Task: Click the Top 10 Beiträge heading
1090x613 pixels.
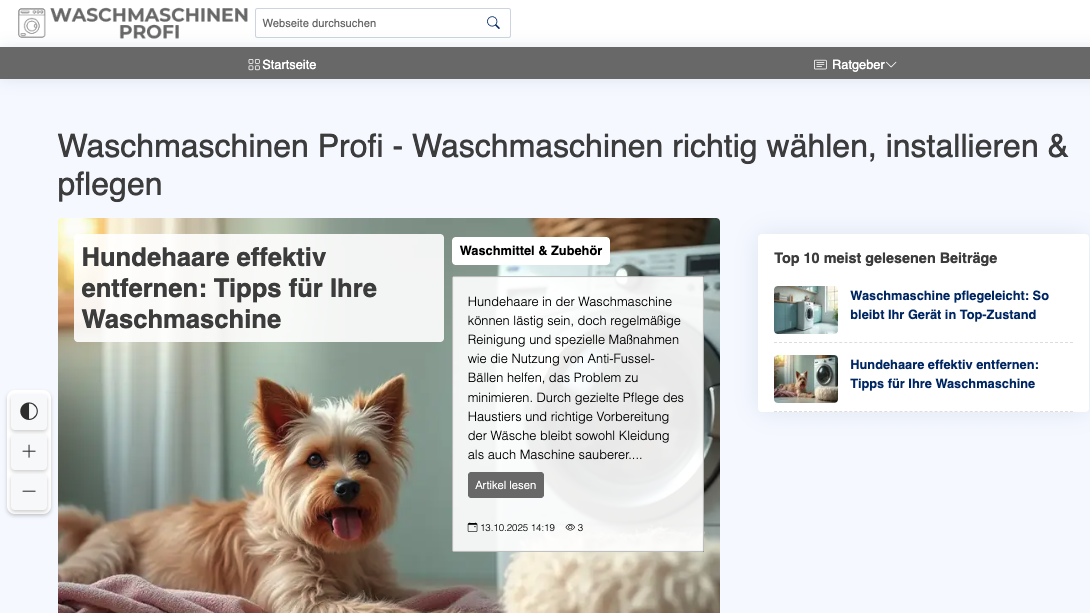Action: (886, 258)
